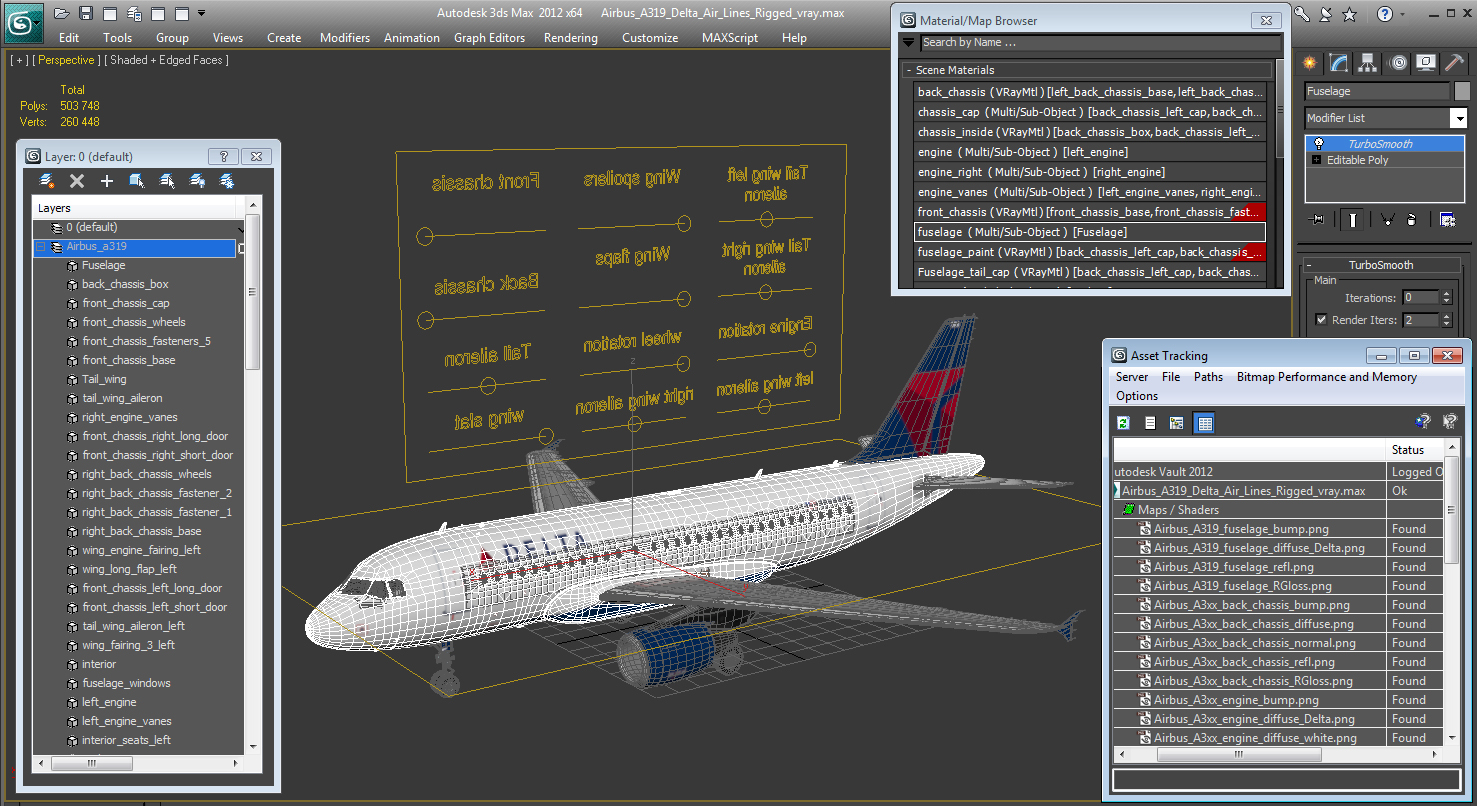Open the Options menu in Asset Tracking

coord(1137,396)
